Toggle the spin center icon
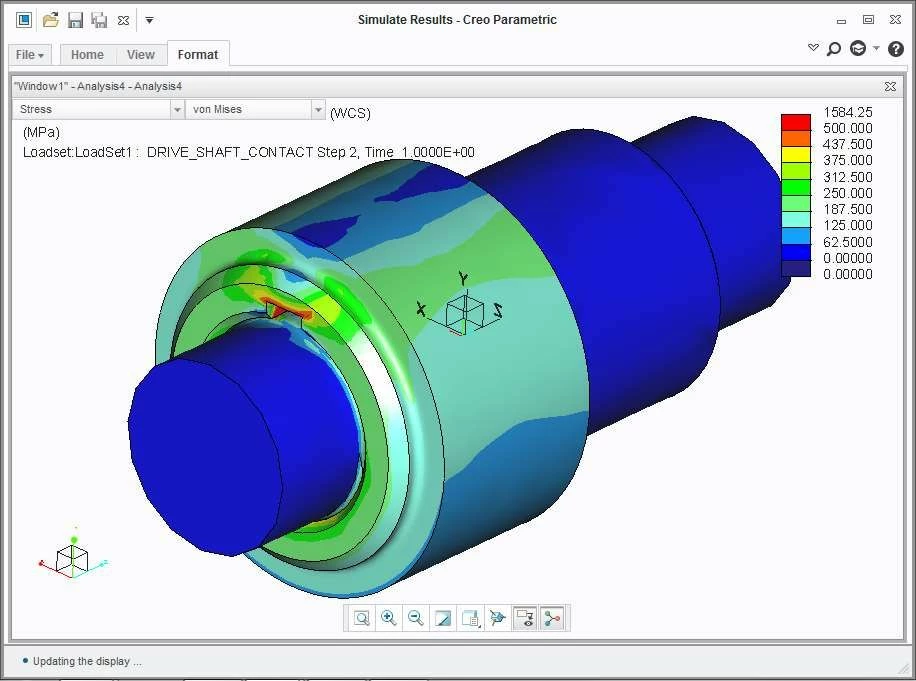Image resolution: width=916 pixels, height=681 pixels. point(497,618)
